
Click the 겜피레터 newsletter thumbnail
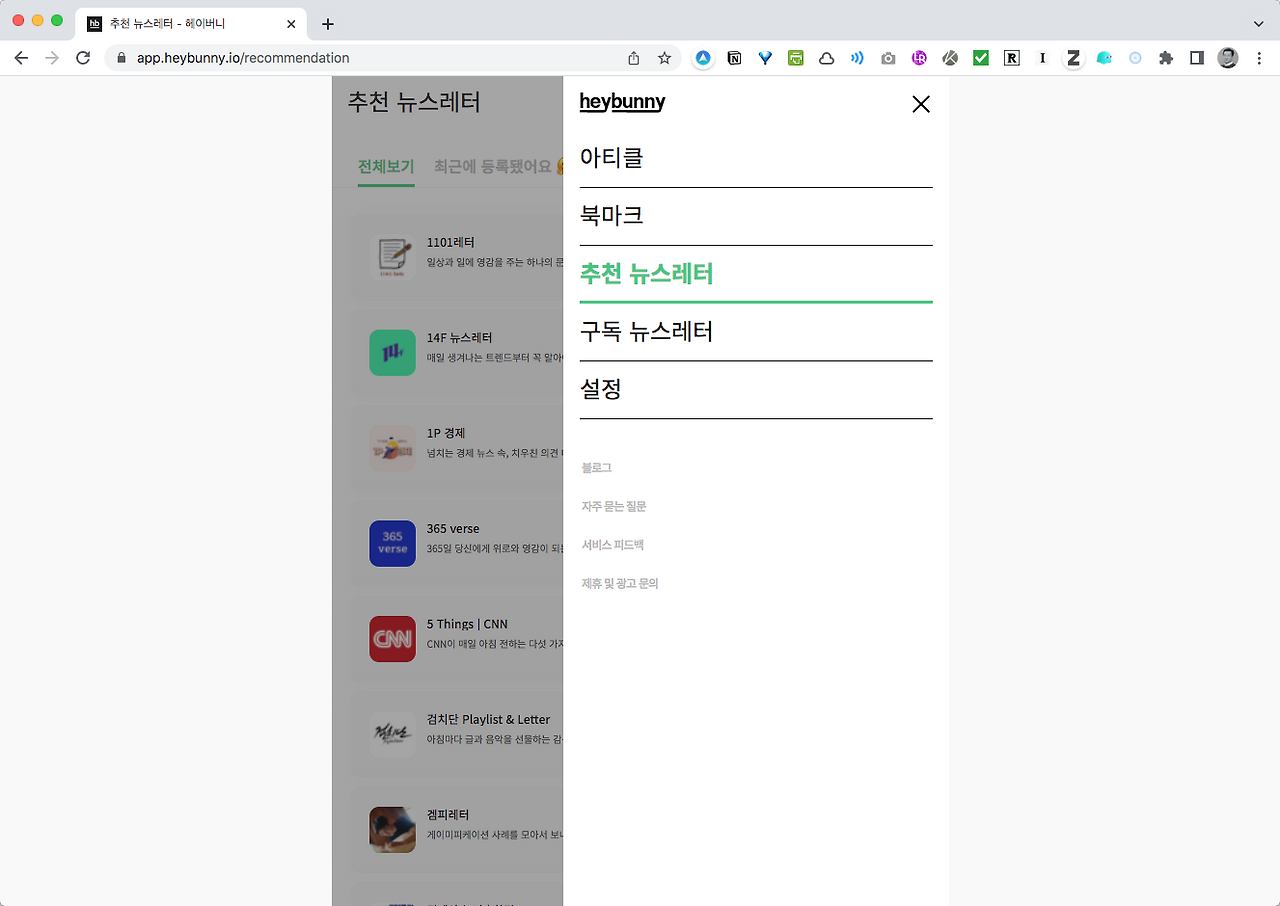392,830
